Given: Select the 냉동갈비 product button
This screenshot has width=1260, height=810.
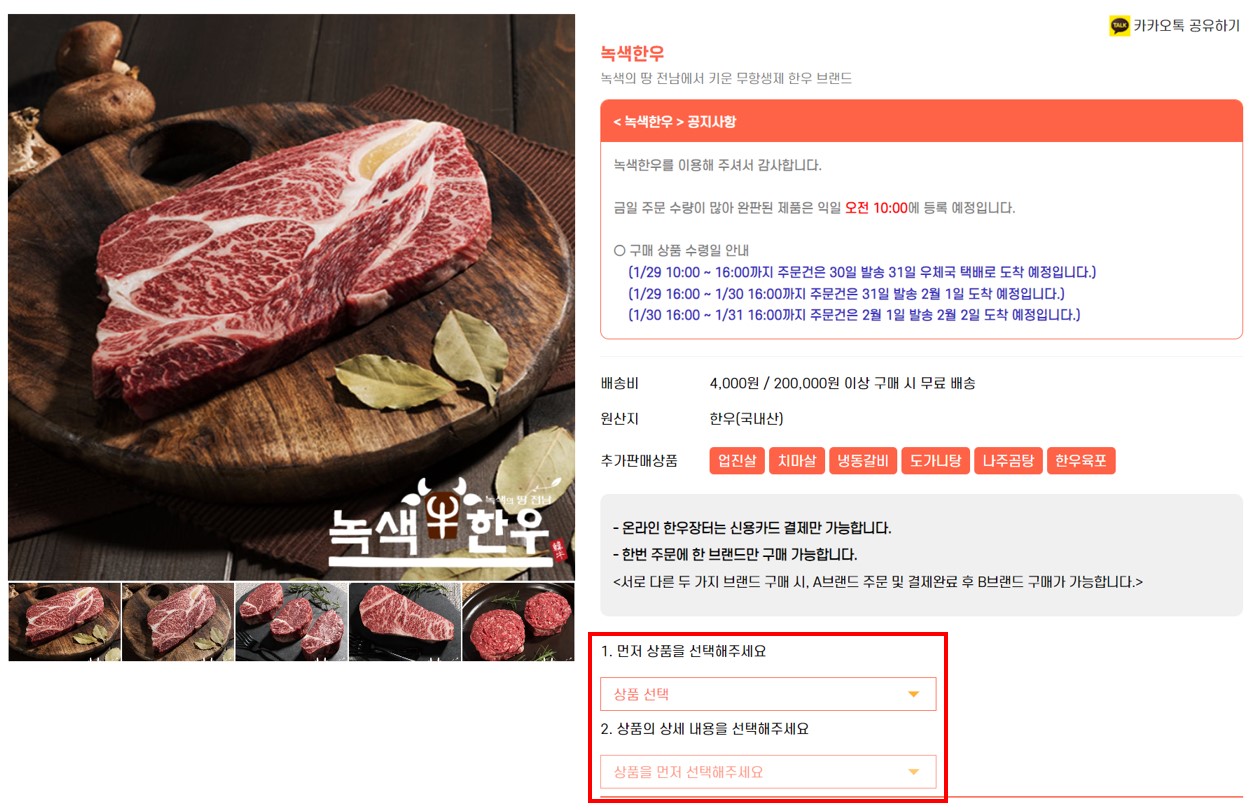Looking at the screenshot, I should pos(863,461).
